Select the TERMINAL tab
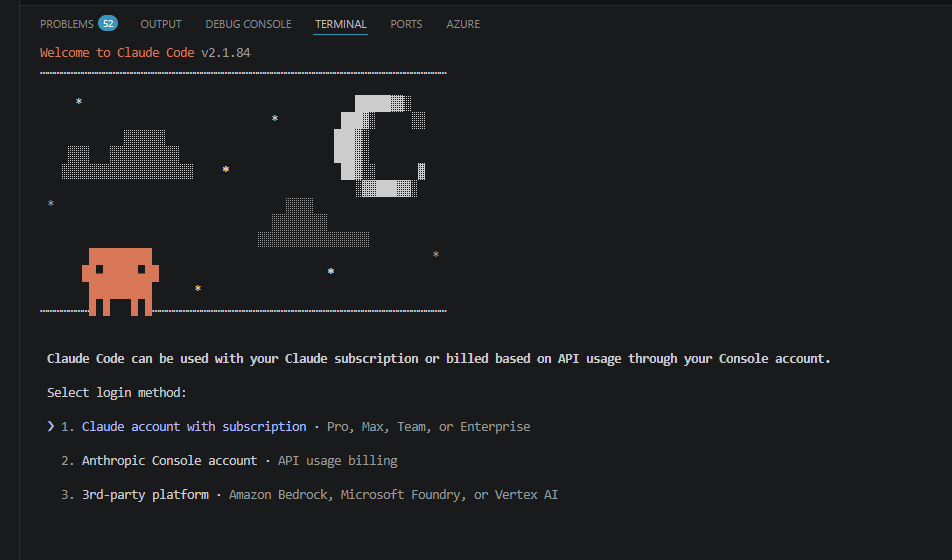952x560 pixels. coord(340,24)
